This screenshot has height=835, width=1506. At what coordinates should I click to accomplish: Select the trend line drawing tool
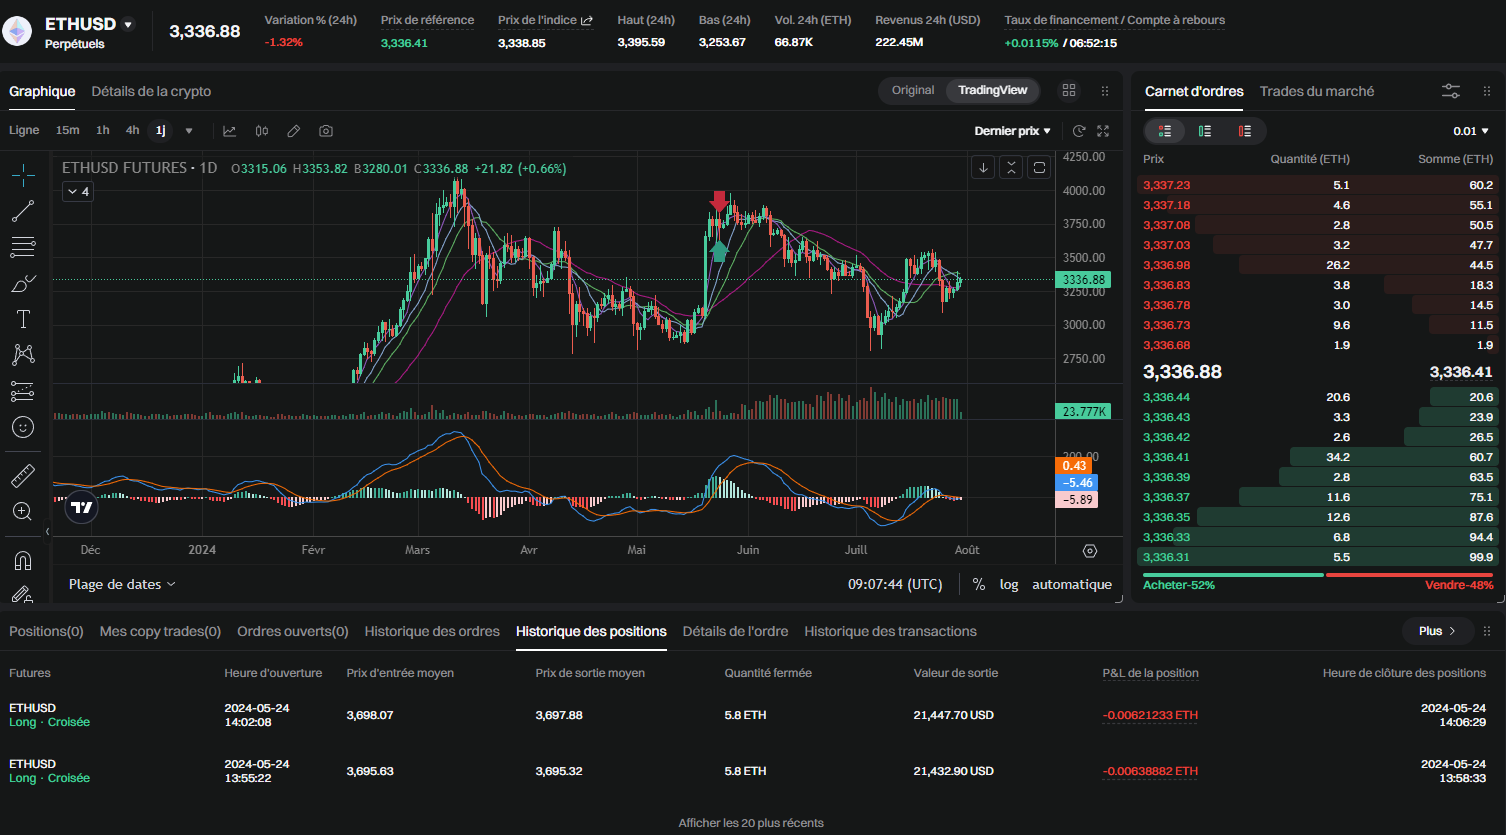pos(23,211)
